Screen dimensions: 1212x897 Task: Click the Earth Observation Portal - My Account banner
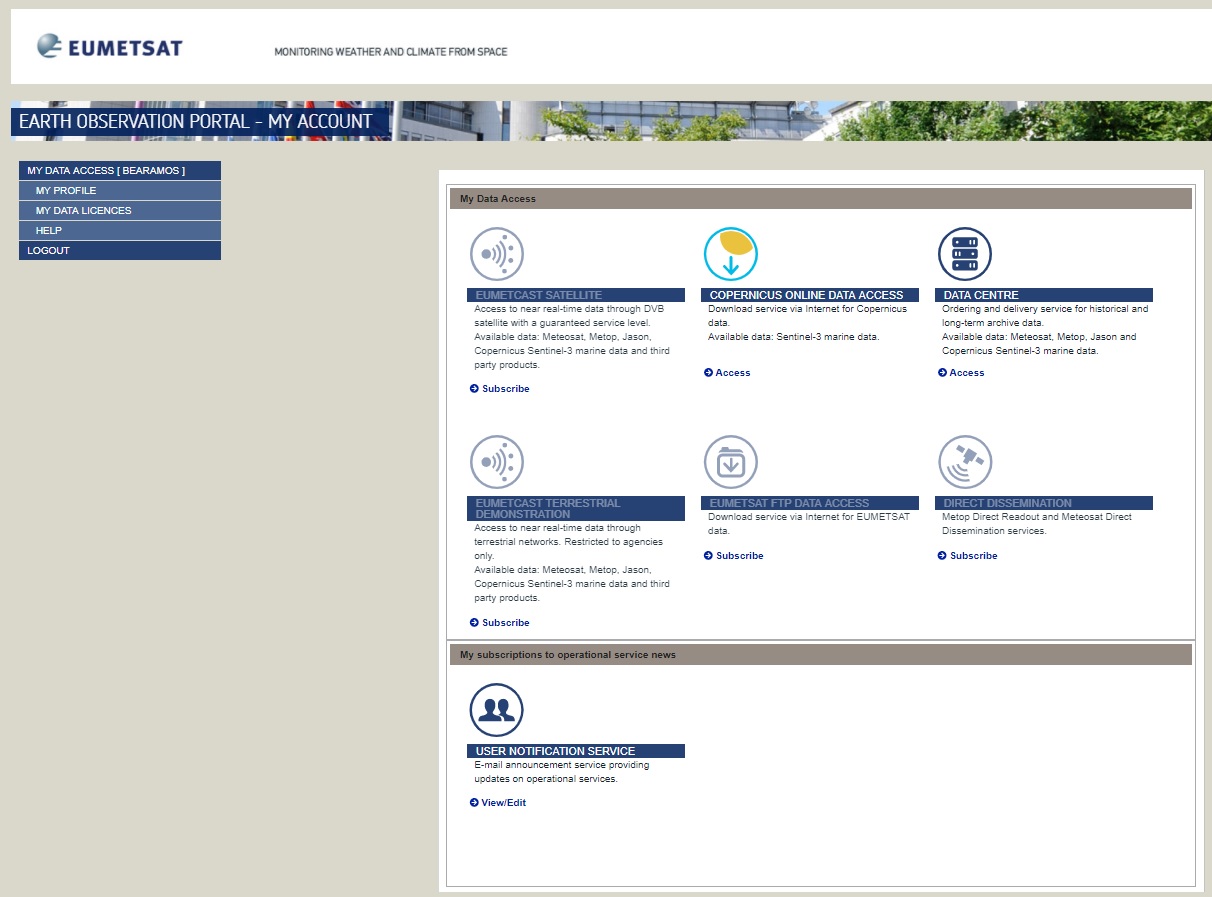pyautogui.click(x=200, y=122)
